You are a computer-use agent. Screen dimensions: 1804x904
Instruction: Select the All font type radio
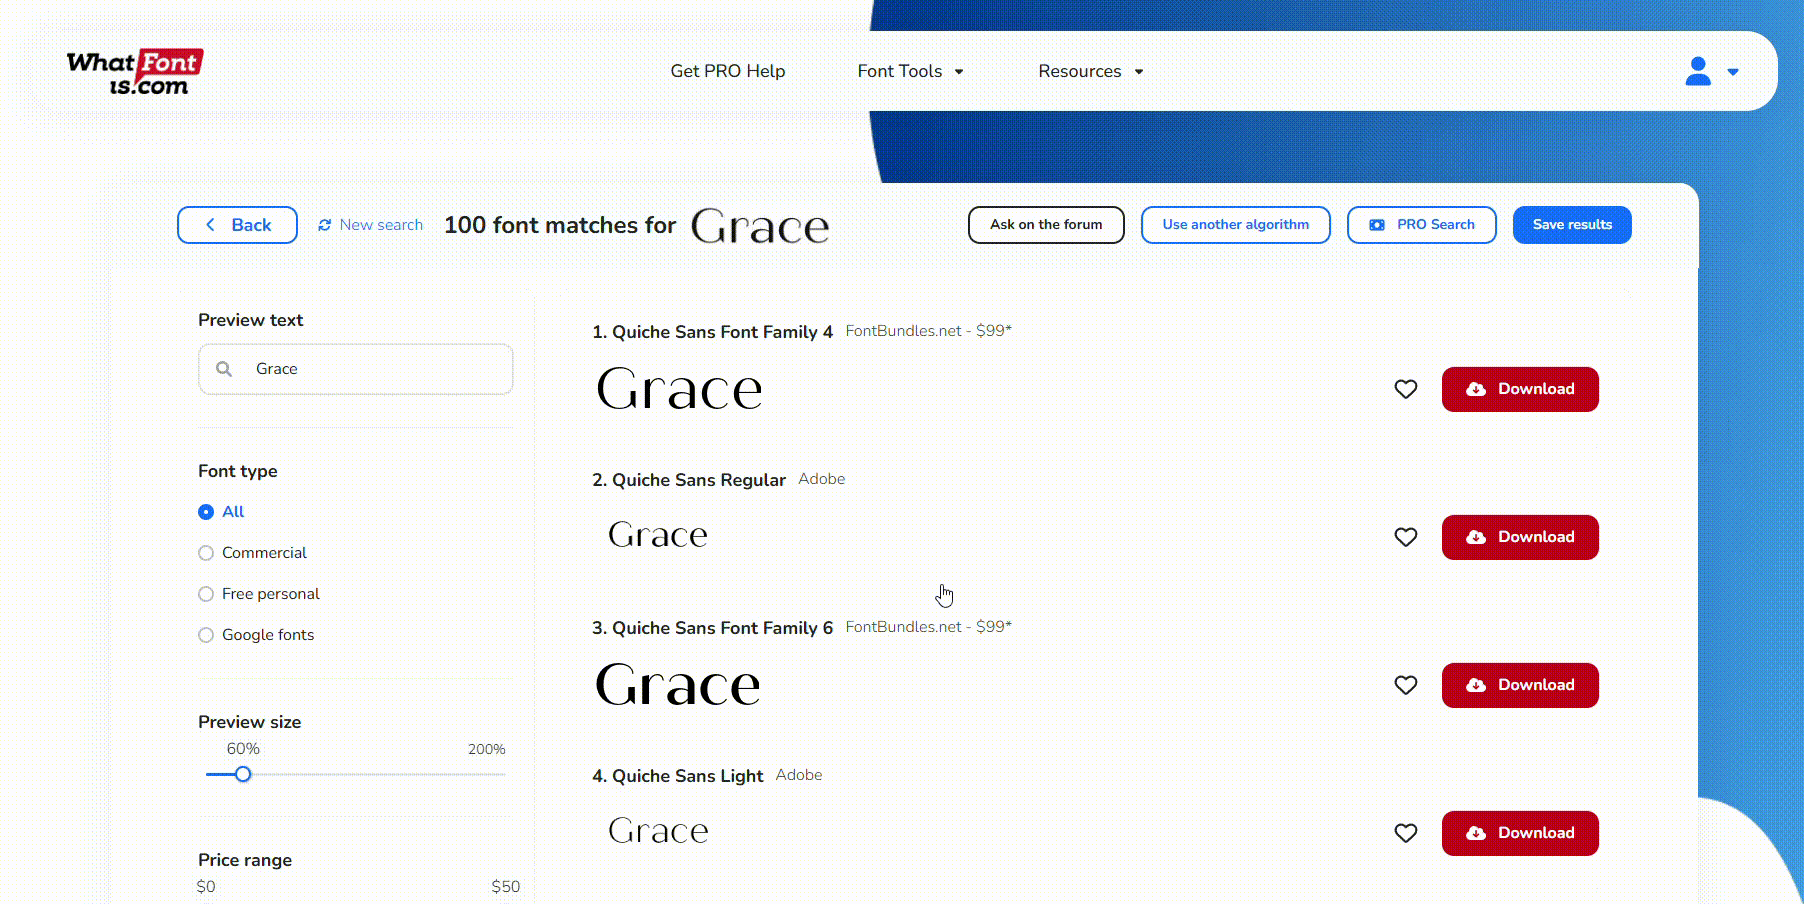pyautogui.click(x=206, y=512)
